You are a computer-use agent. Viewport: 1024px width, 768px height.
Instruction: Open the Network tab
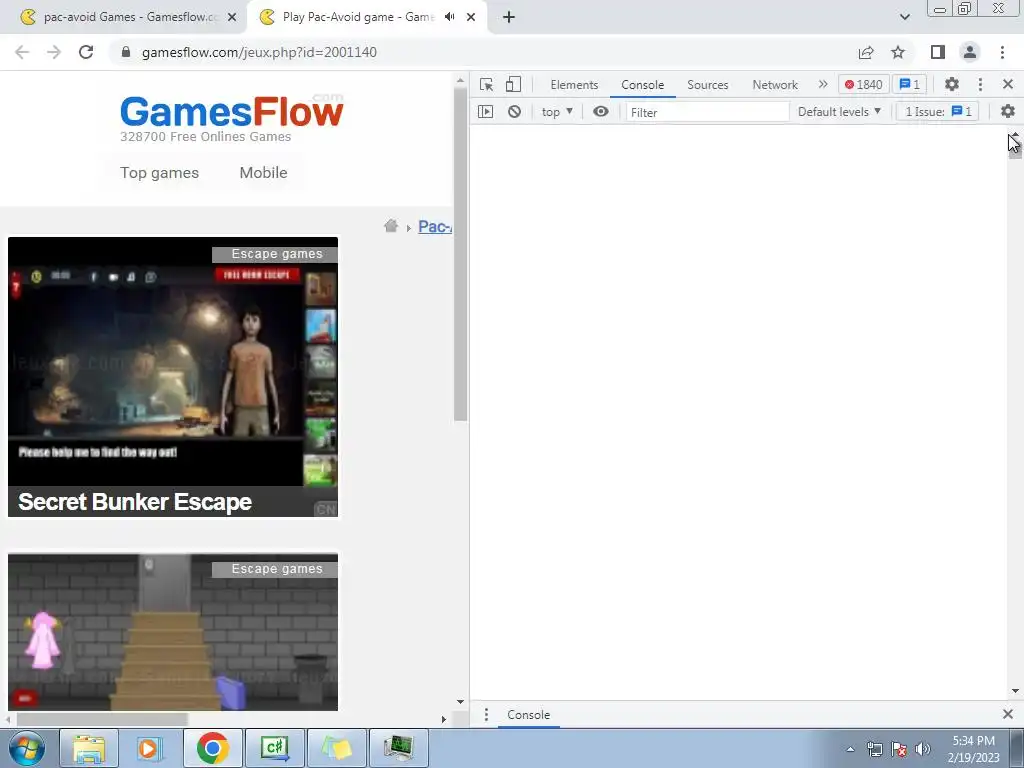coord(775,85)
